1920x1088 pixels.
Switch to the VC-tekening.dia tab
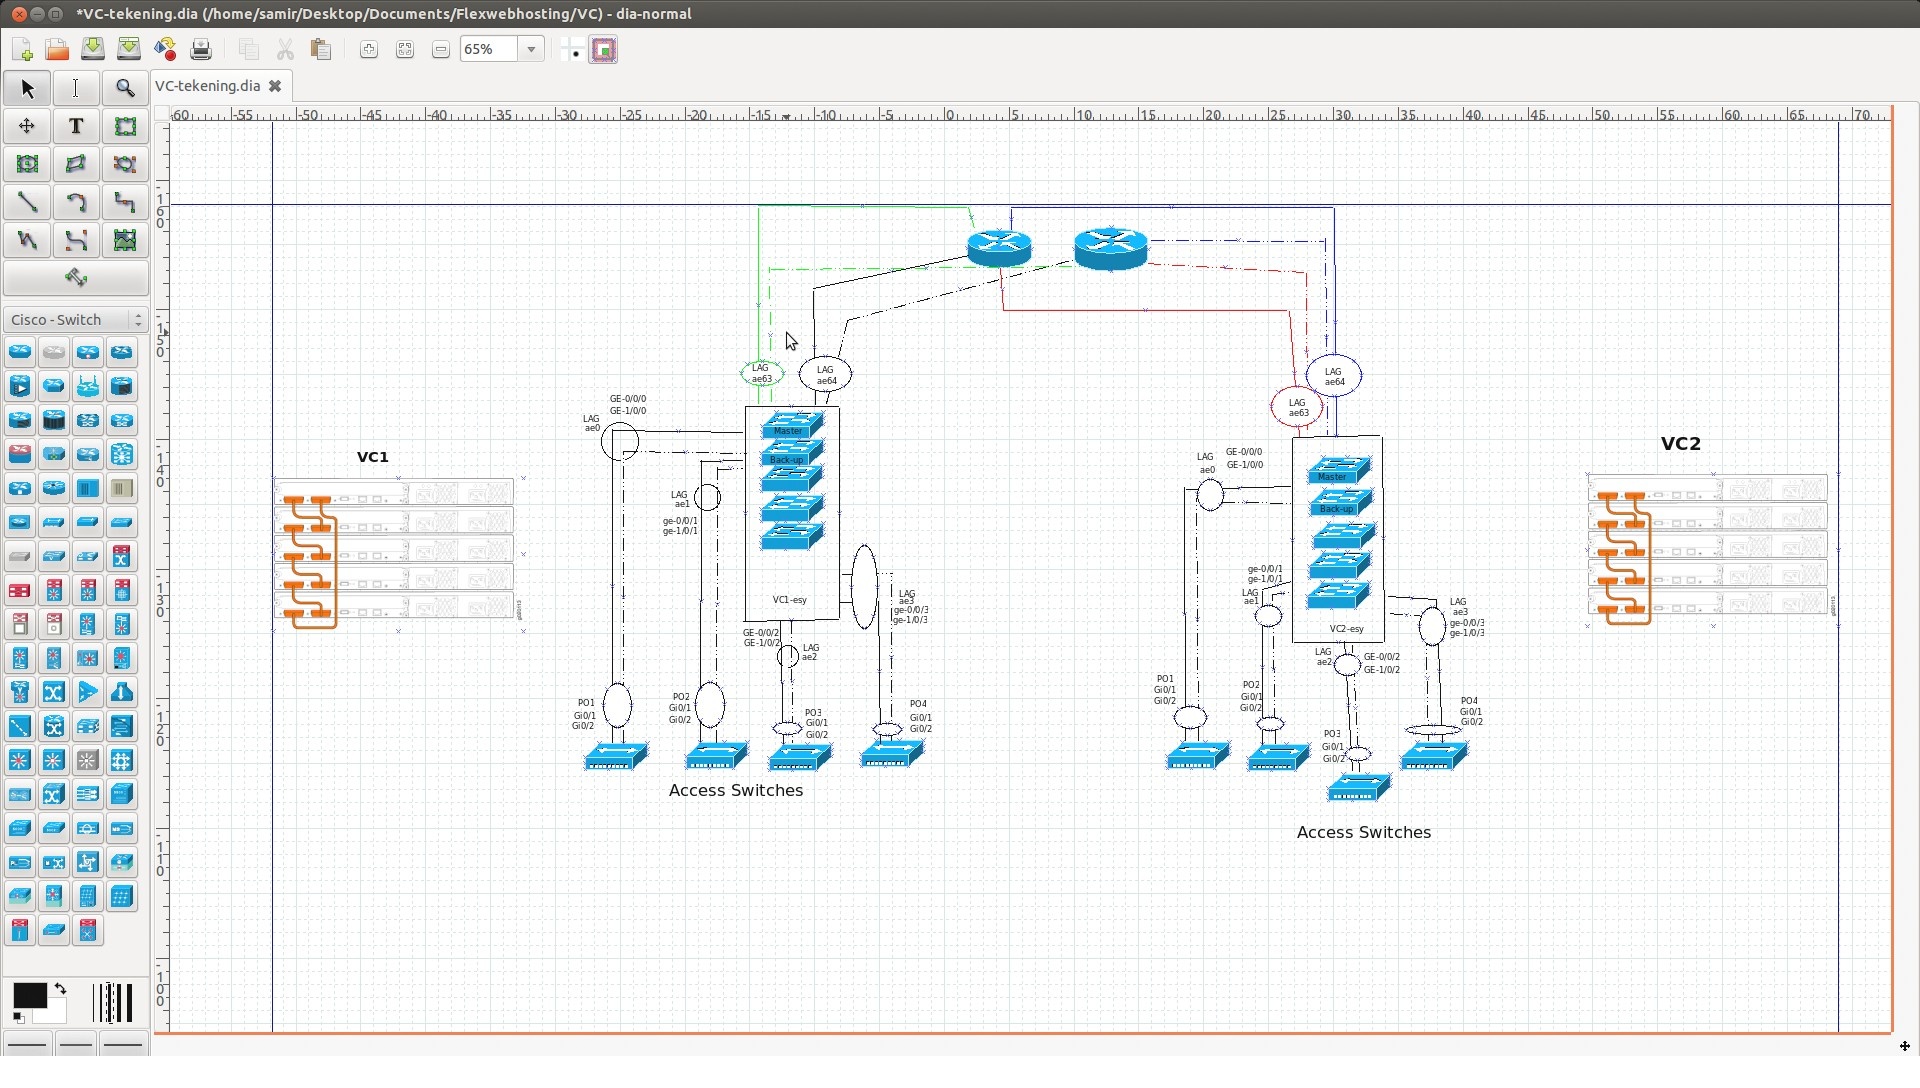(207, 86)
